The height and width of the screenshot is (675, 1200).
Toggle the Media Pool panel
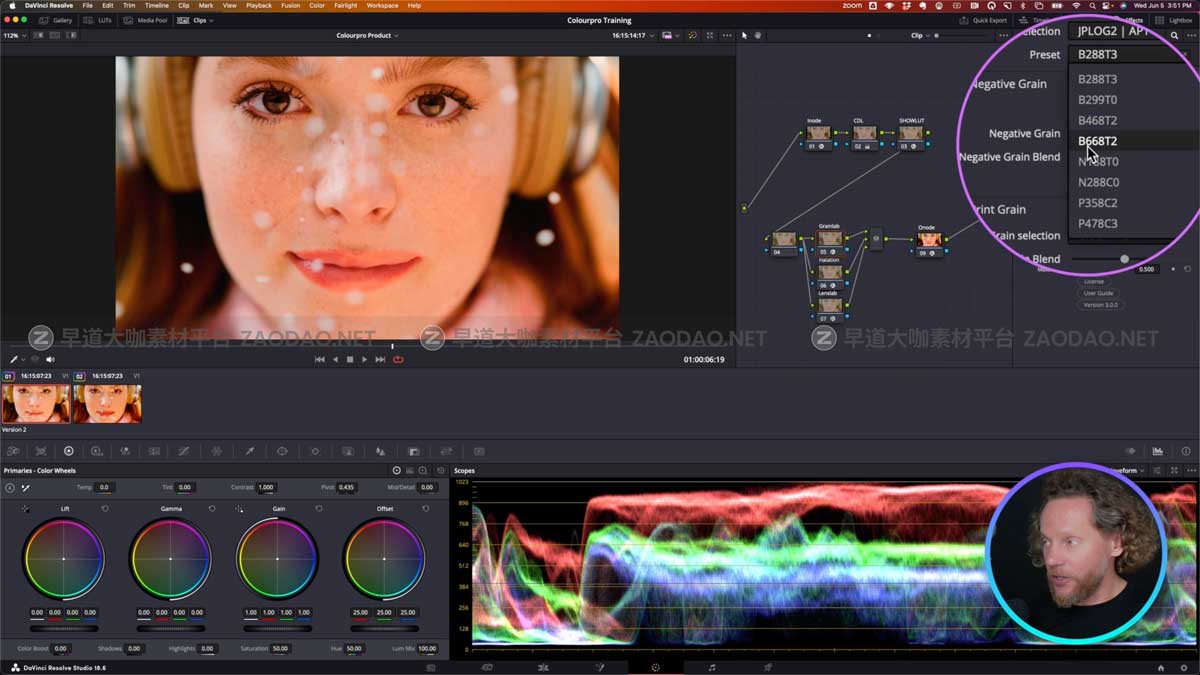146,20
